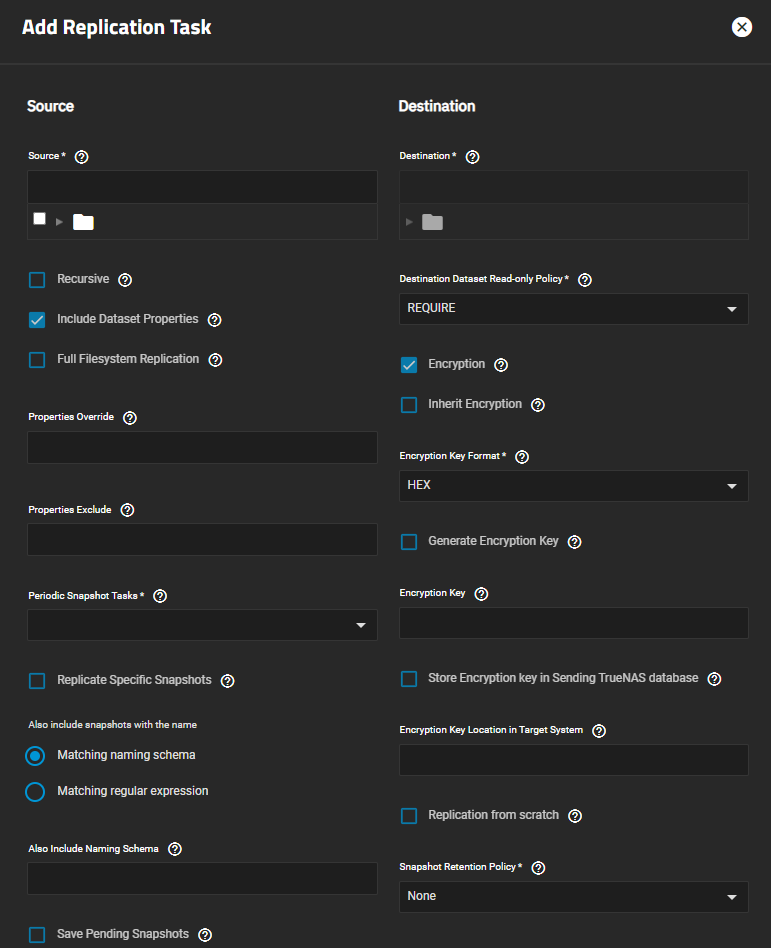This screenshot has height=948, width=771.
Task: Enable the Recursive checkbox
Action: (x=37, y=280)
